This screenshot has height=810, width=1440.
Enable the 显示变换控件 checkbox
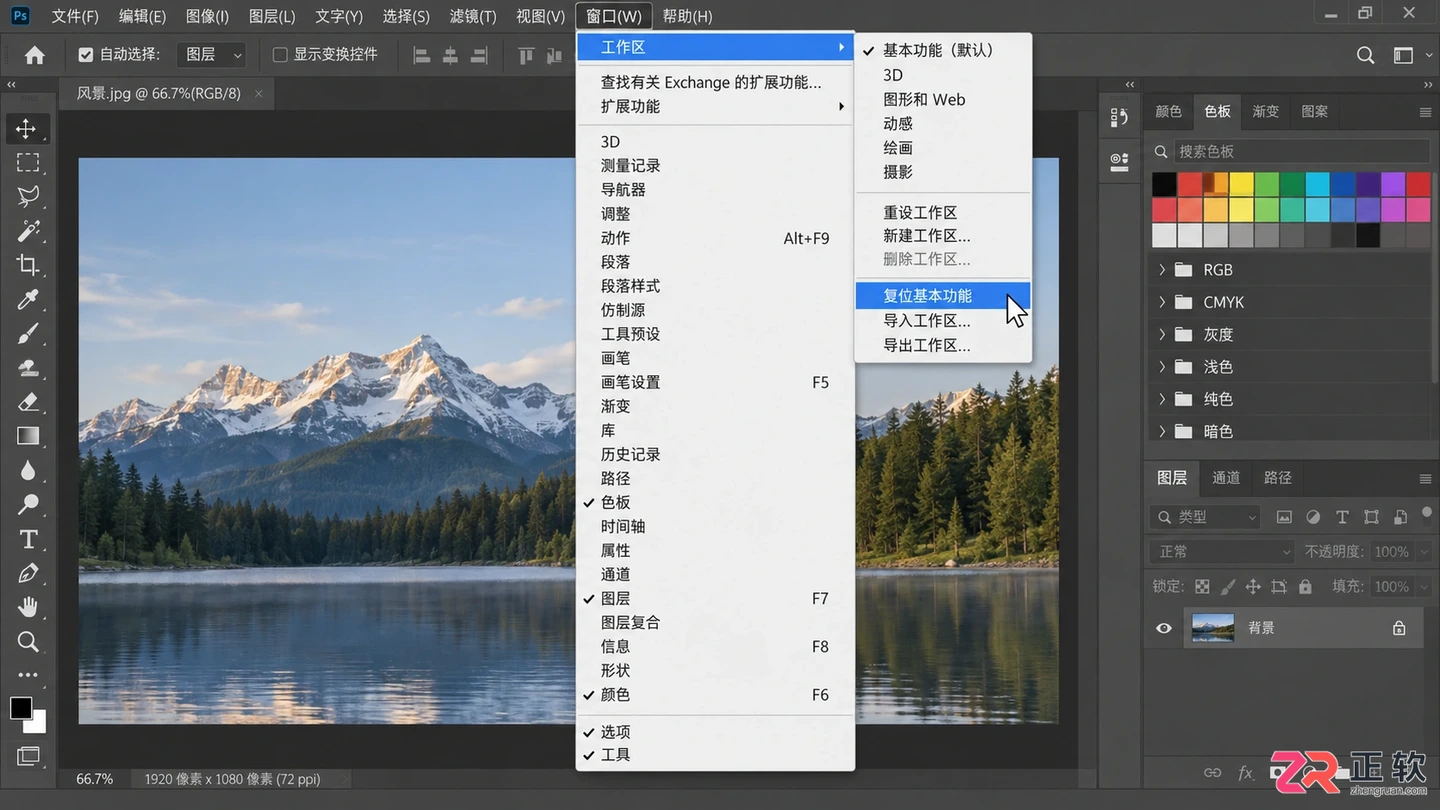click(x=280, y=55)
